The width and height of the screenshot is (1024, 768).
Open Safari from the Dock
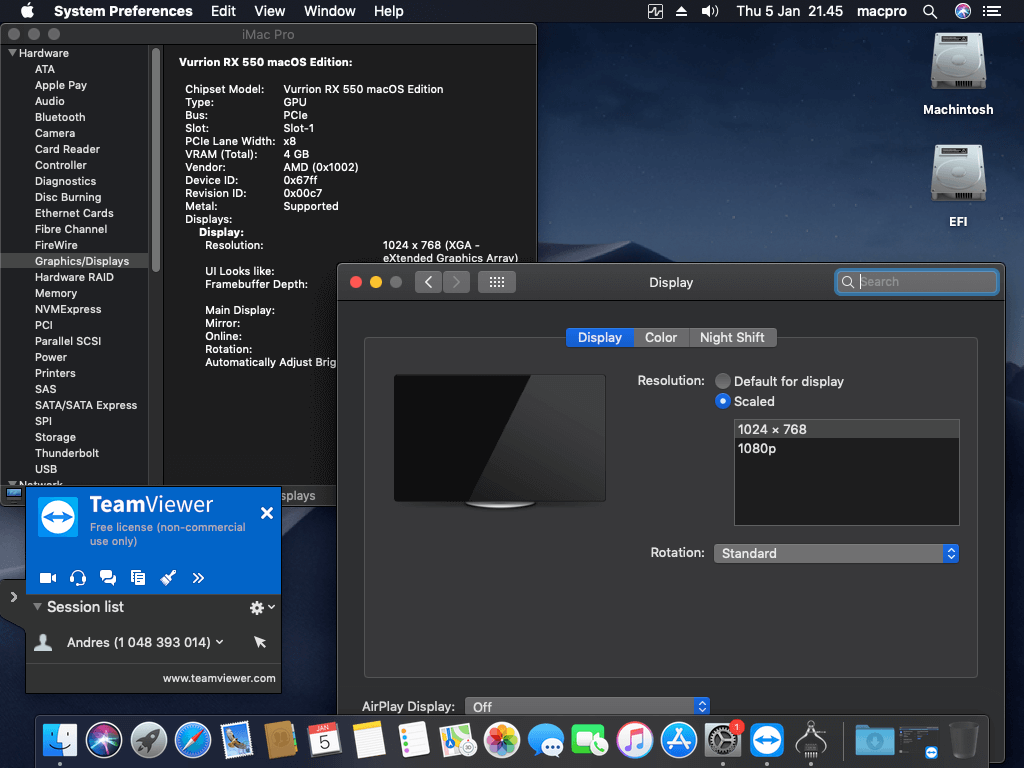click(x=193, y=741)
